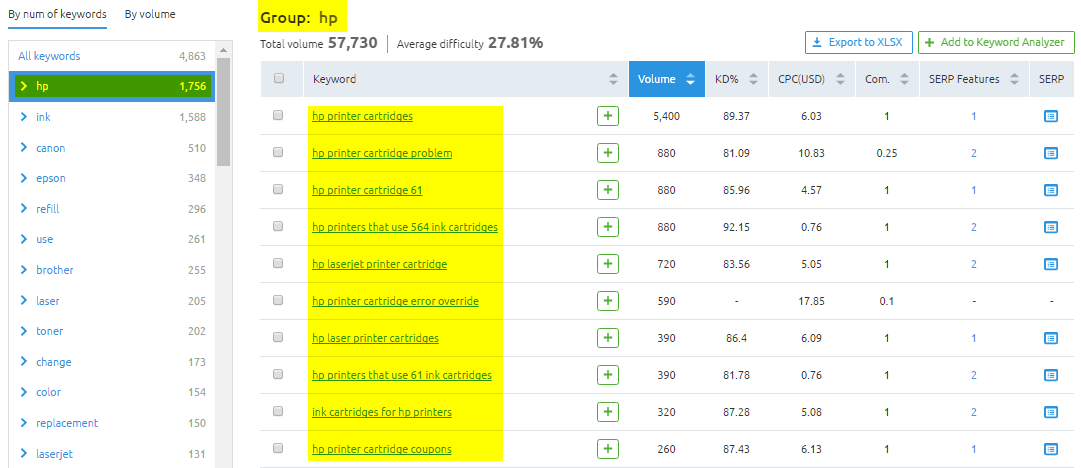Screen dimensions: 1081x468
Task: Sort by CPC(USD) column arrows
Action: [x=840, y=79]
